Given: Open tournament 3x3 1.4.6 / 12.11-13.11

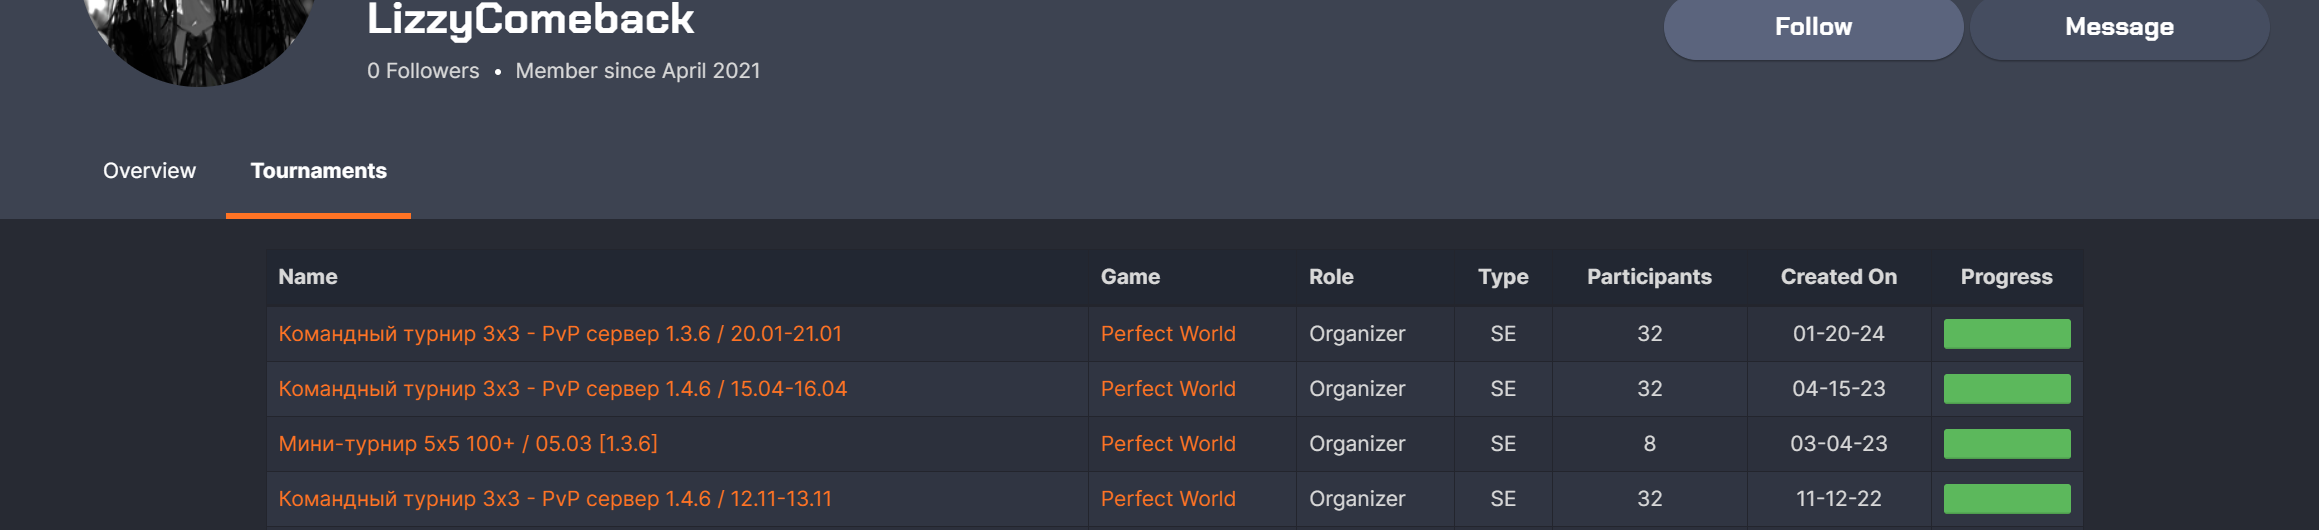Looking at the screenshot, I should [554, 499].
